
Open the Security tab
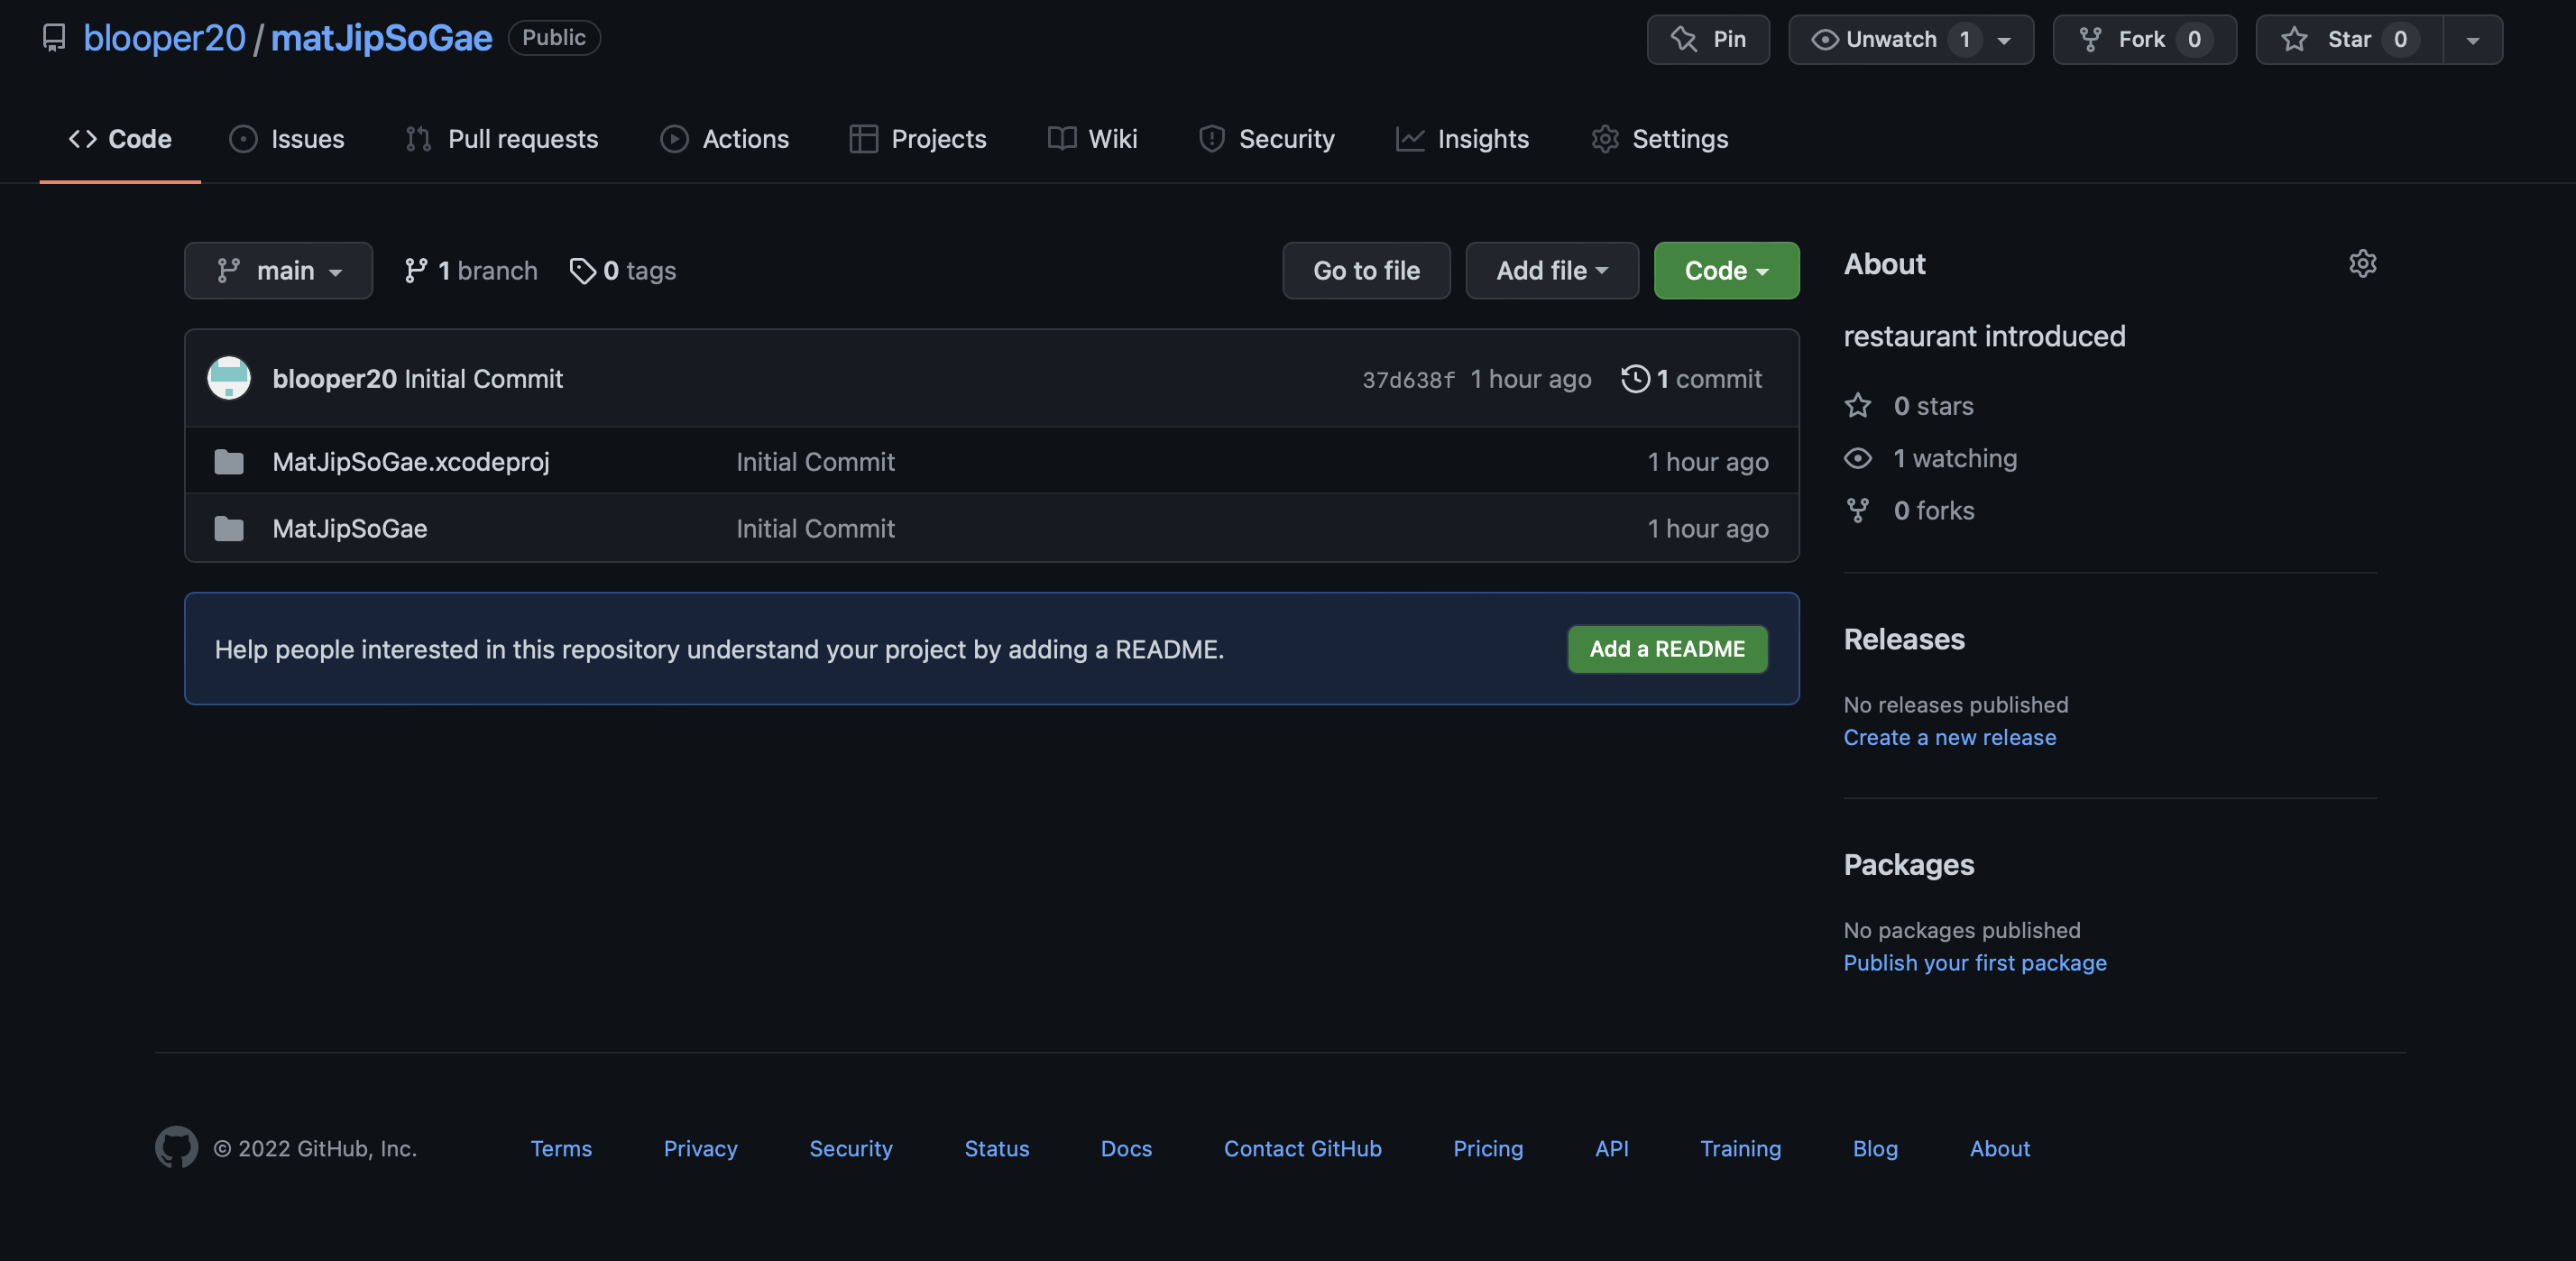pos(1266,139)
